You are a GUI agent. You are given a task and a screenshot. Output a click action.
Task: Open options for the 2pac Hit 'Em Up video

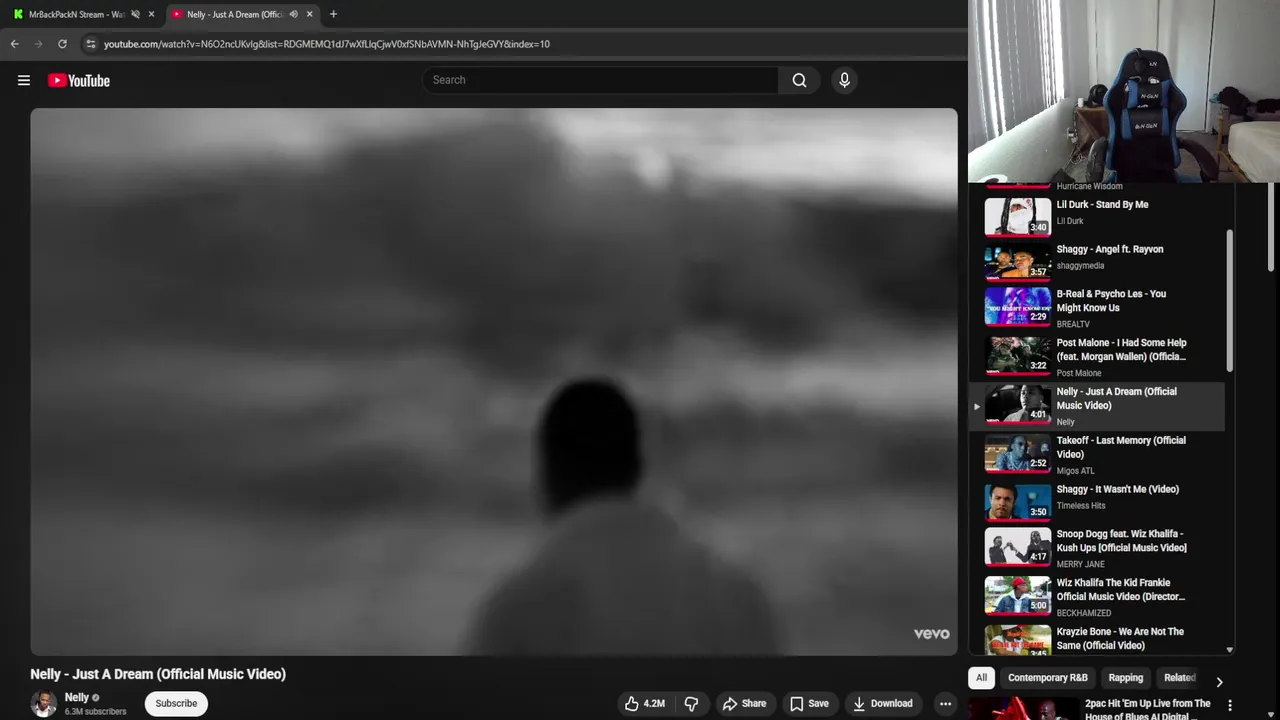[x=1230, y=705]
